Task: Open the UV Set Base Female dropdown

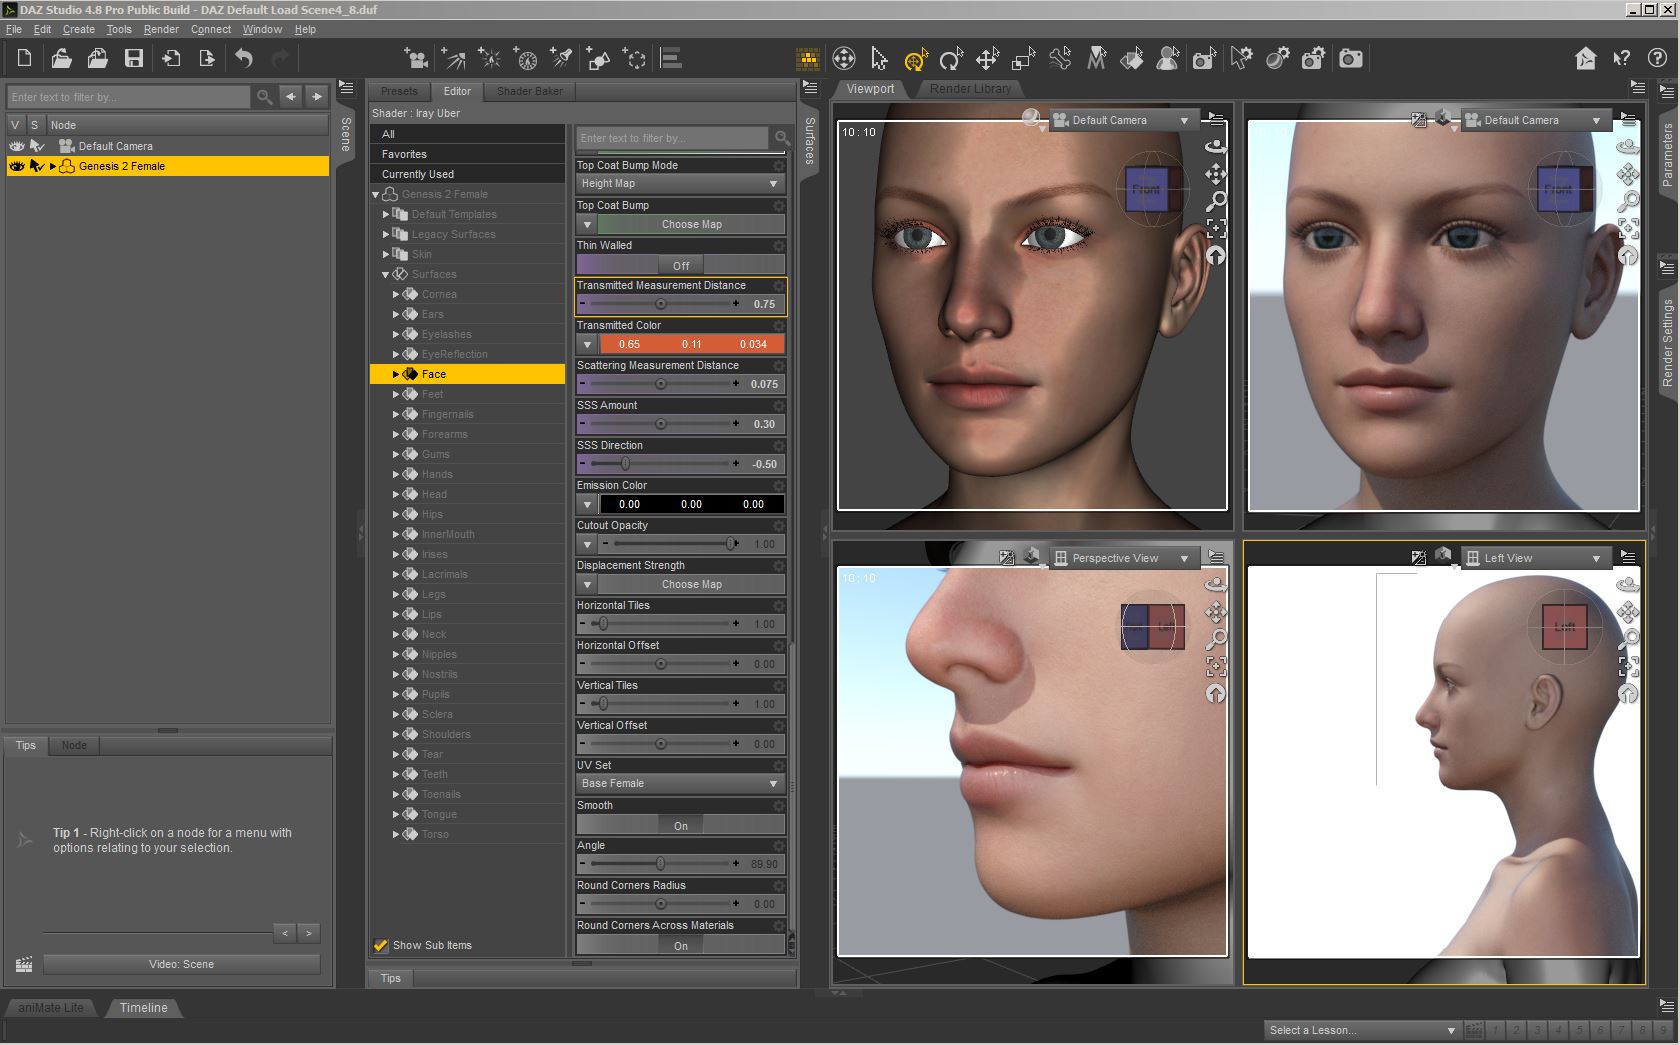Action: (x=680, y=784)
